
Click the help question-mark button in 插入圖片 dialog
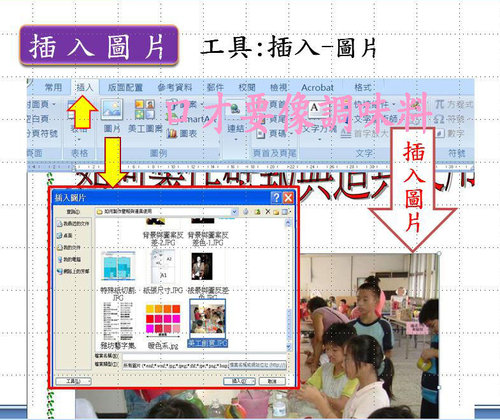[276, 198]
